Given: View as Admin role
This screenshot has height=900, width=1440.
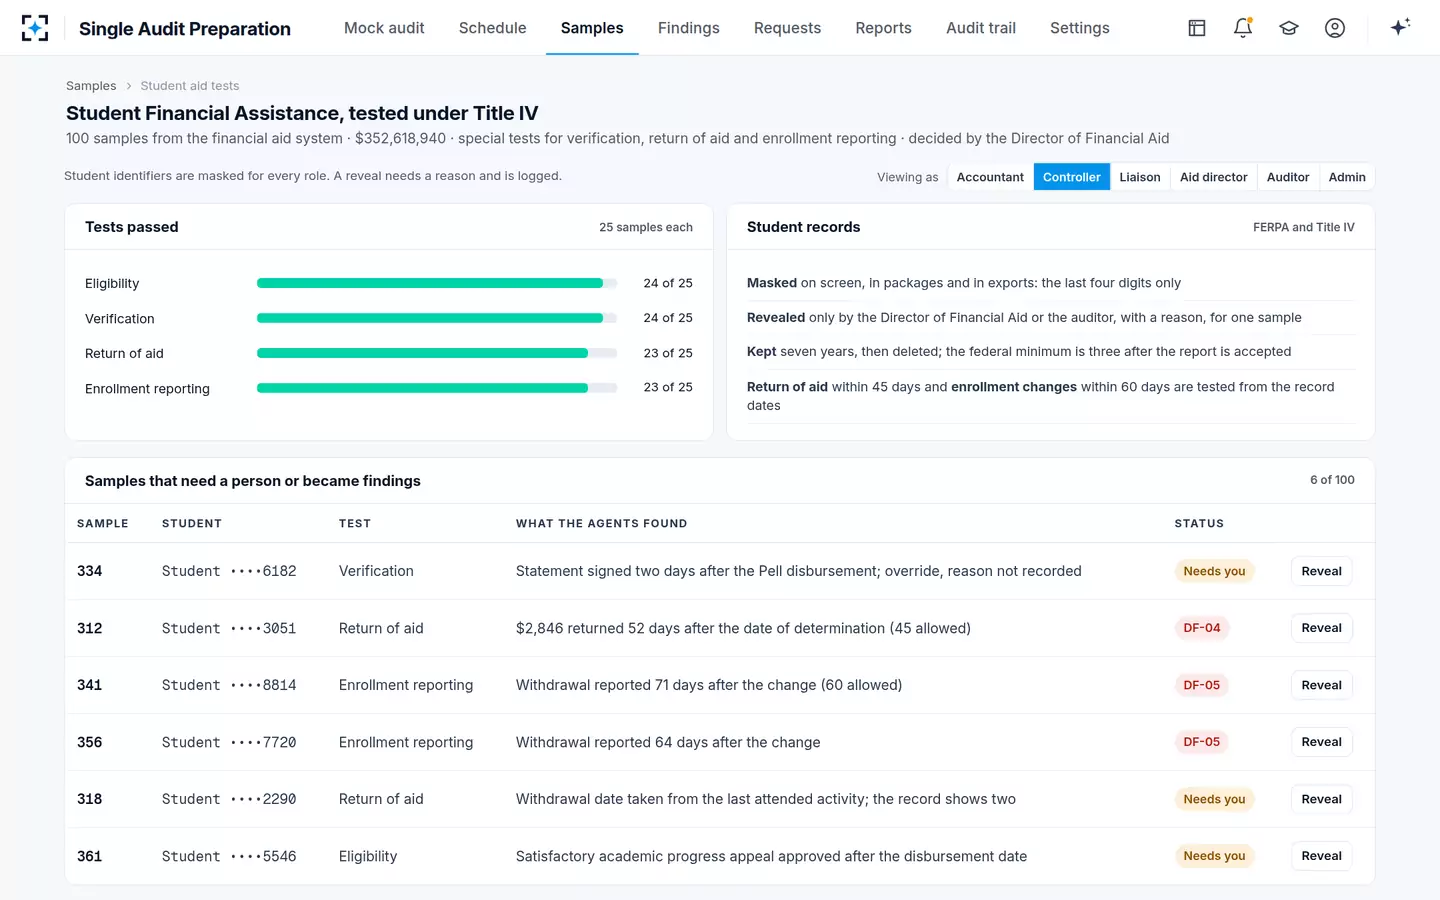Looking at the screenshot, I should tap(1347, 177).
